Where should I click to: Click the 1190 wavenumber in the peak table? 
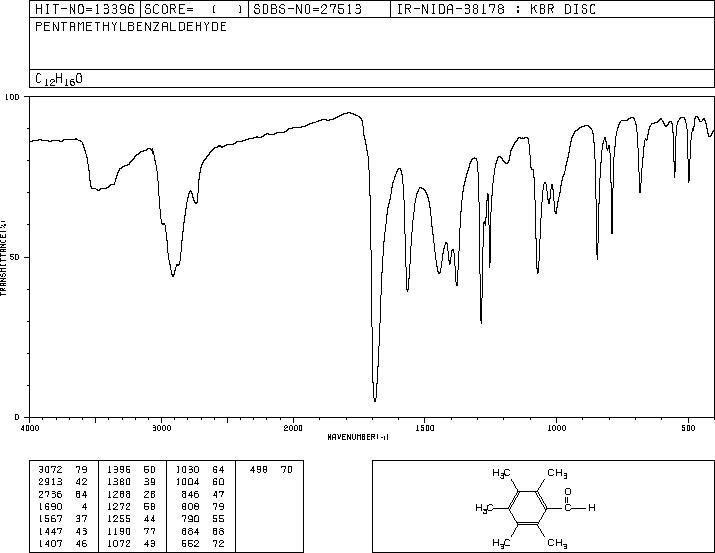[x=119, y=532]
